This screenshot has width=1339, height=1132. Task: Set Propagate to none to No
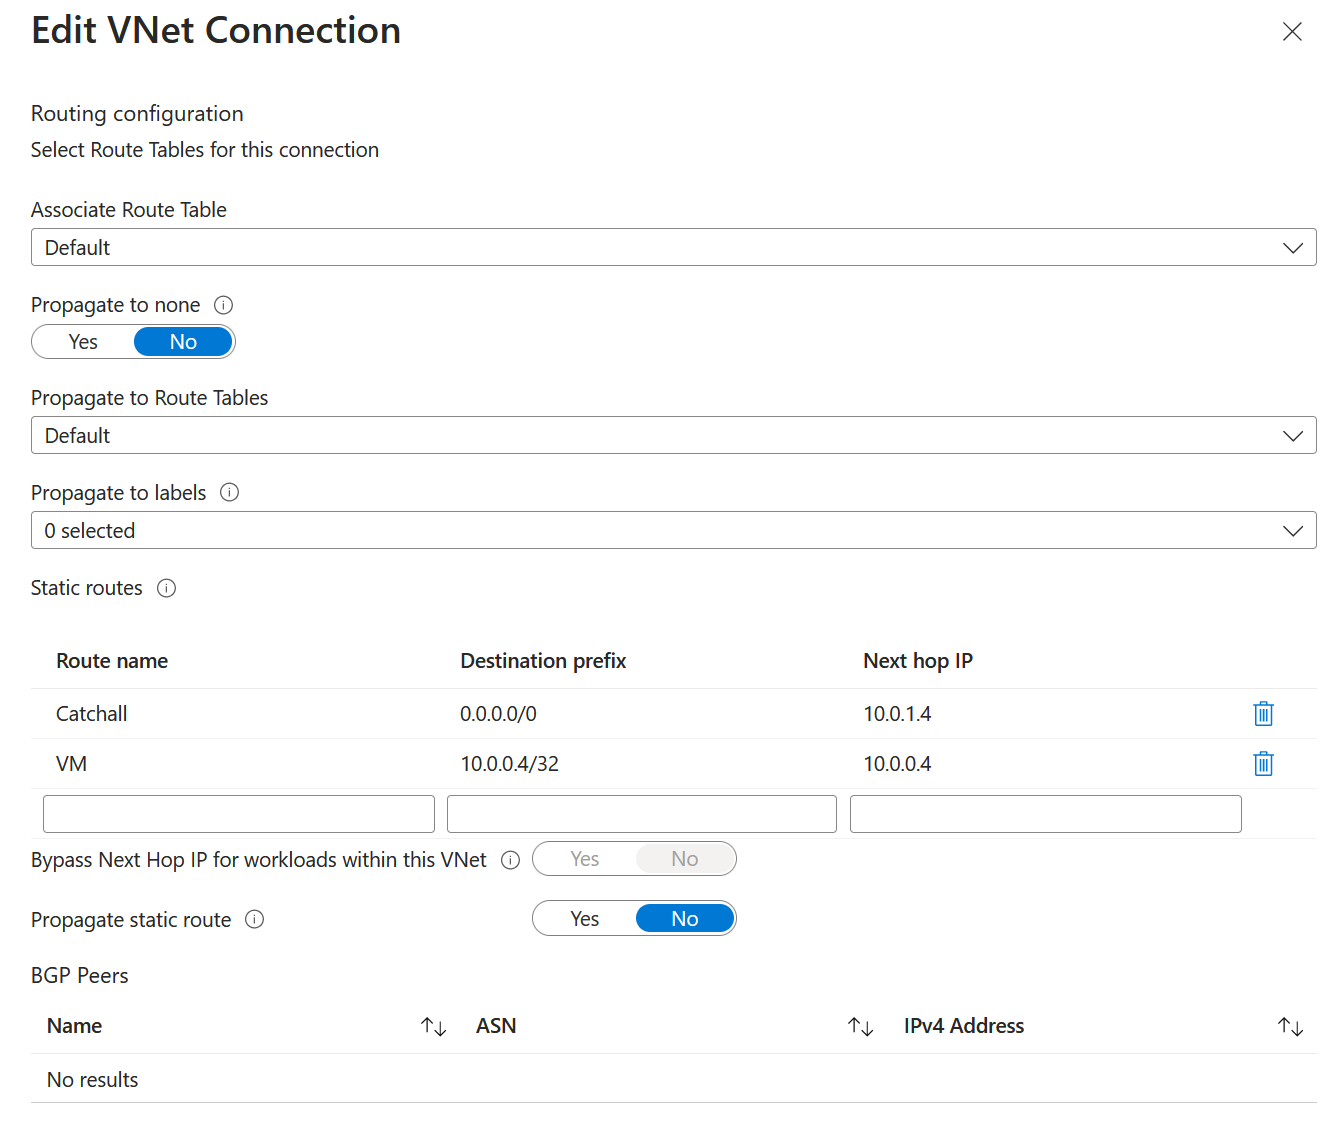tap(183, 342)
